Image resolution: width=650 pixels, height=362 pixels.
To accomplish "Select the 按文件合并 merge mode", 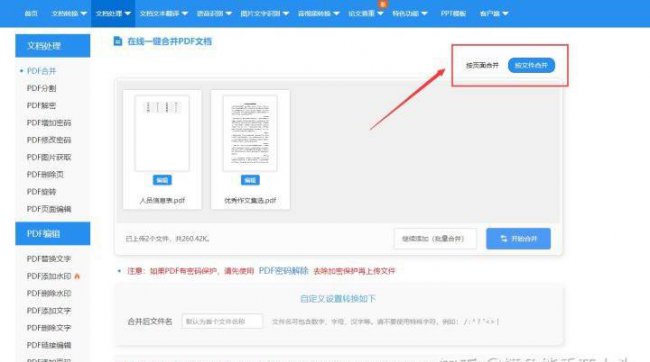I will click(531, 66).
